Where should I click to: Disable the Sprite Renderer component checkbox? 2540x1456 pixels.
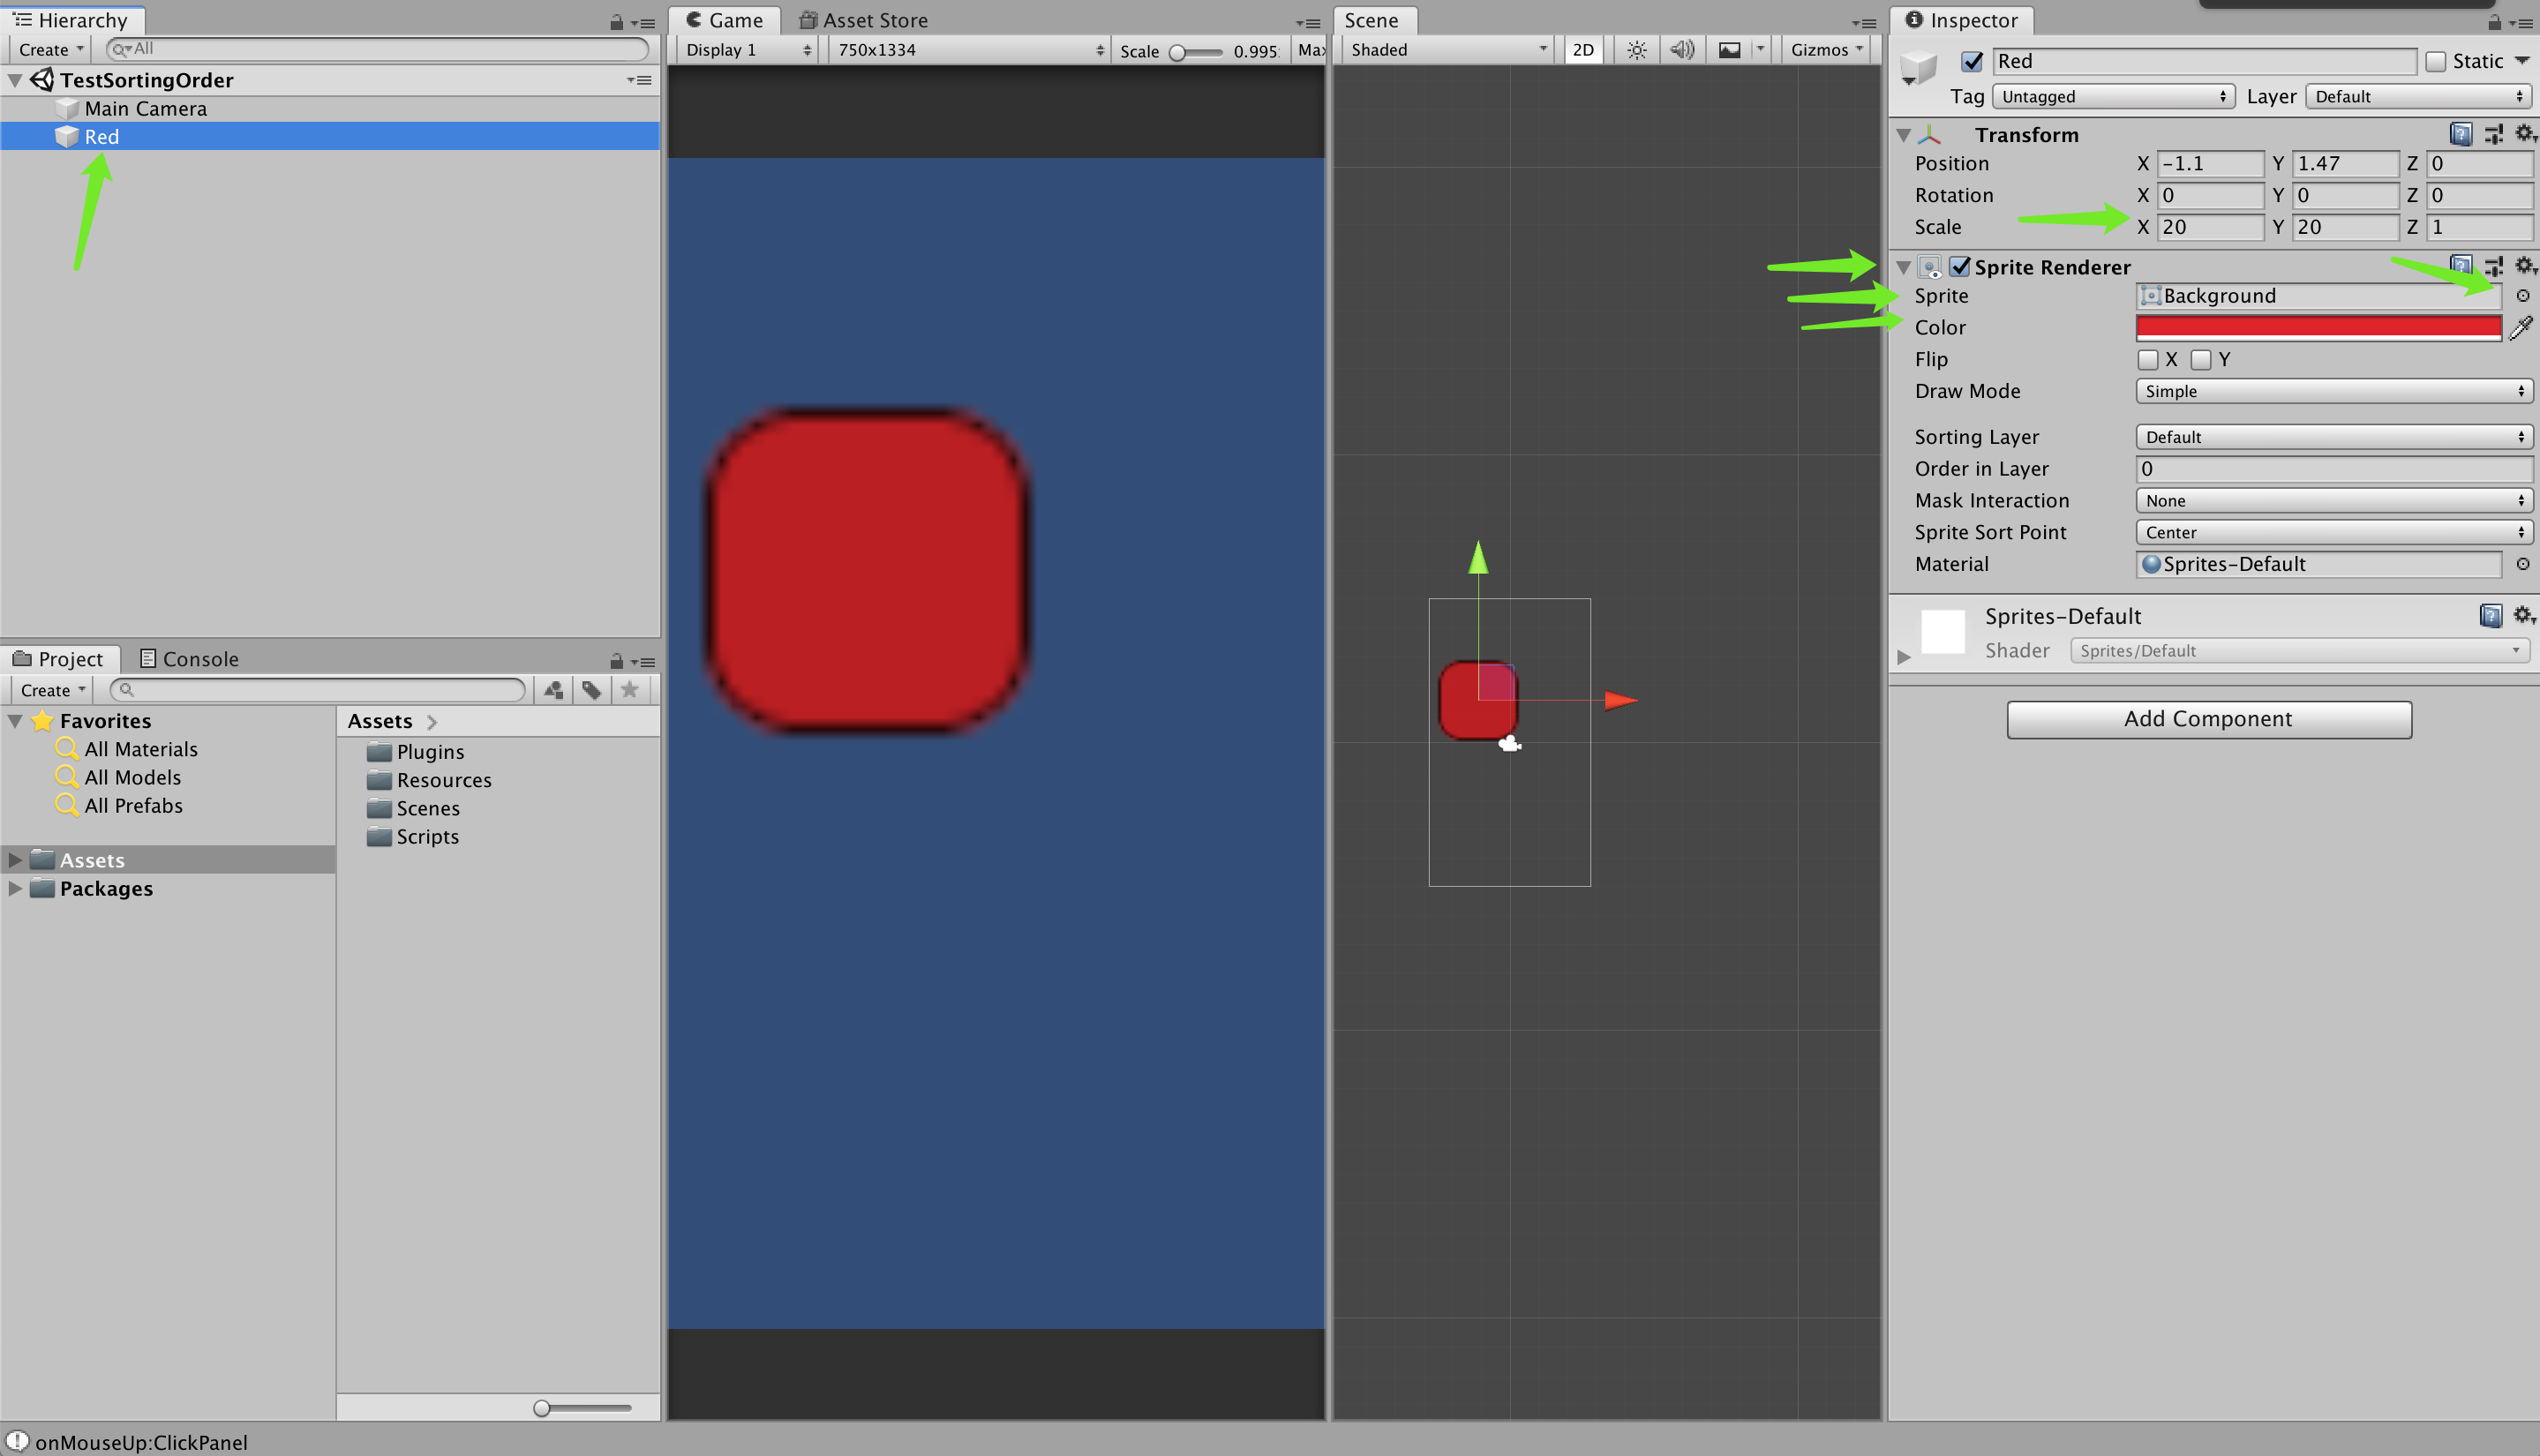point(1960,267)
